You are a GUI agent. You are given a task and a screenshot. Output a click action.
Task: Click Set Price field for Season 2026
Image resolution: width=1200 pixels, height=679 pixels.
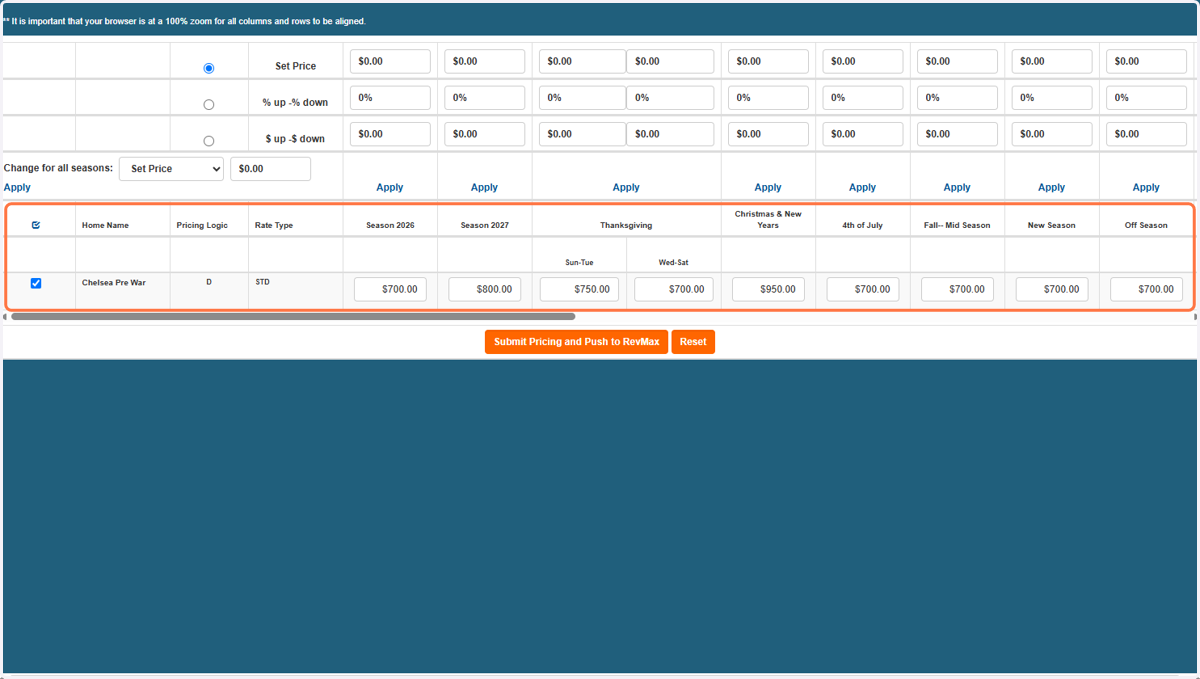coord(390,61)
